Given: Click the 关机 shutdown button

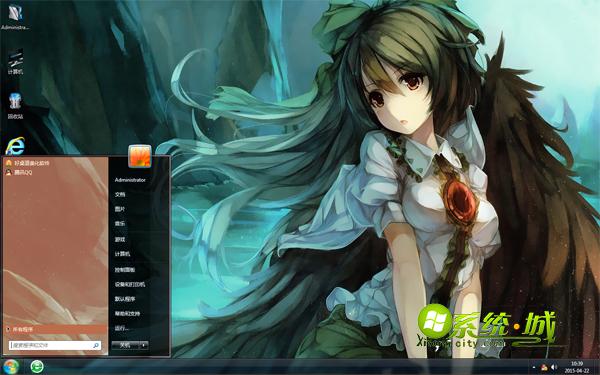Looking at the screenshot, I should [125, 345].
